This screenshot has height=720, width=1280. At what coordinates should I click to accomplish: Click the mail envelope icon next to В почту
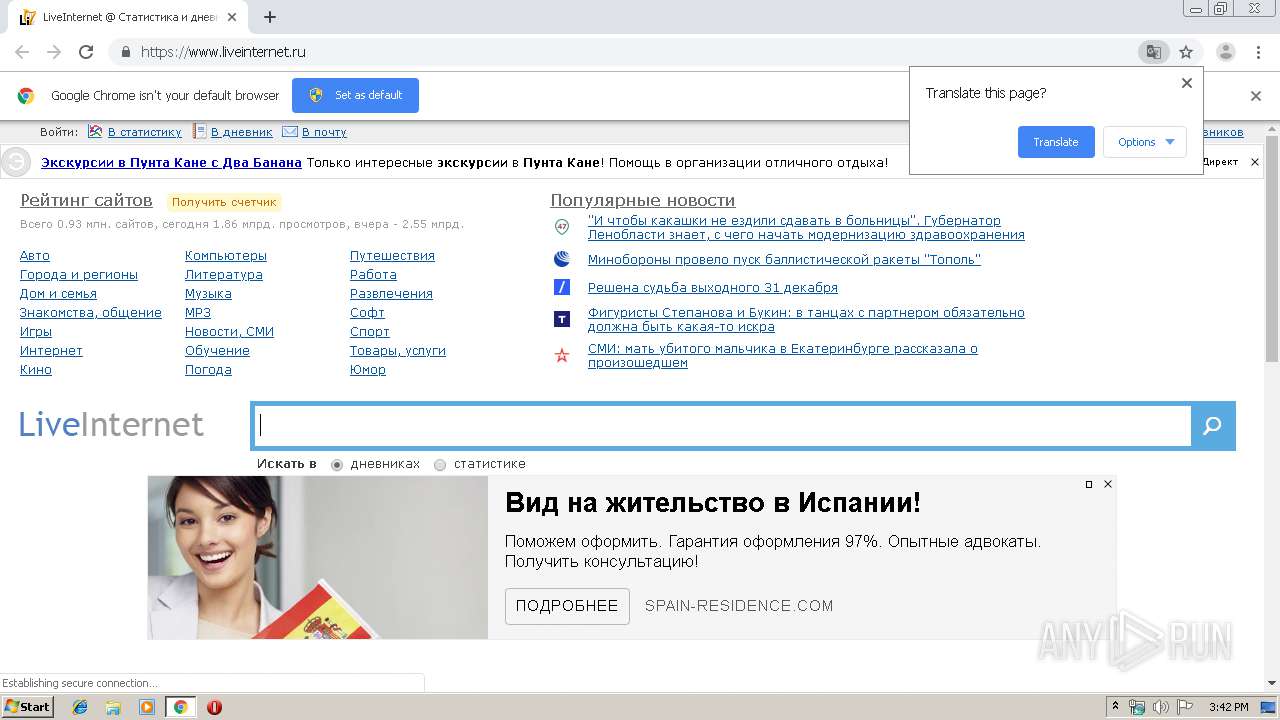point(290,131)
